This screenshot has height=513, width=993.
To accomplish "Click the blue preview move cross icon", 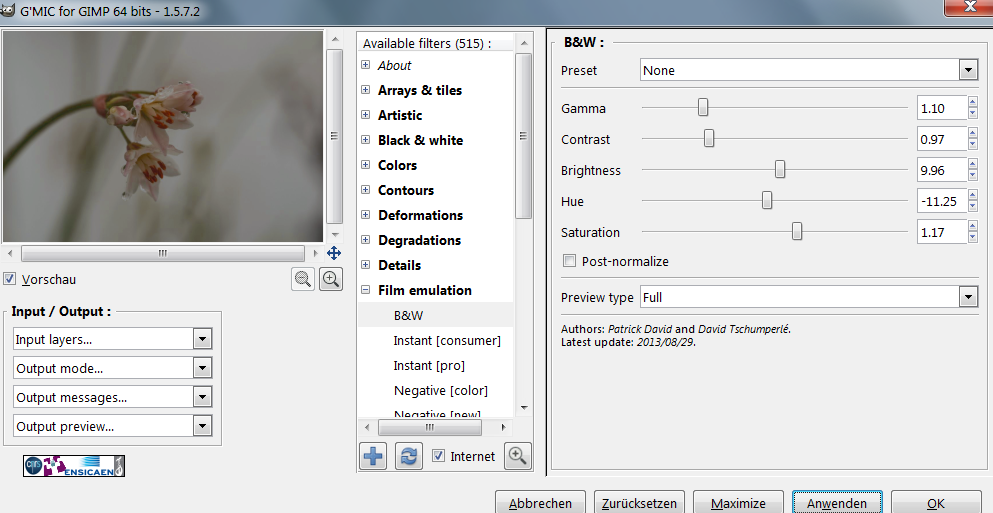I will (334, 253).
